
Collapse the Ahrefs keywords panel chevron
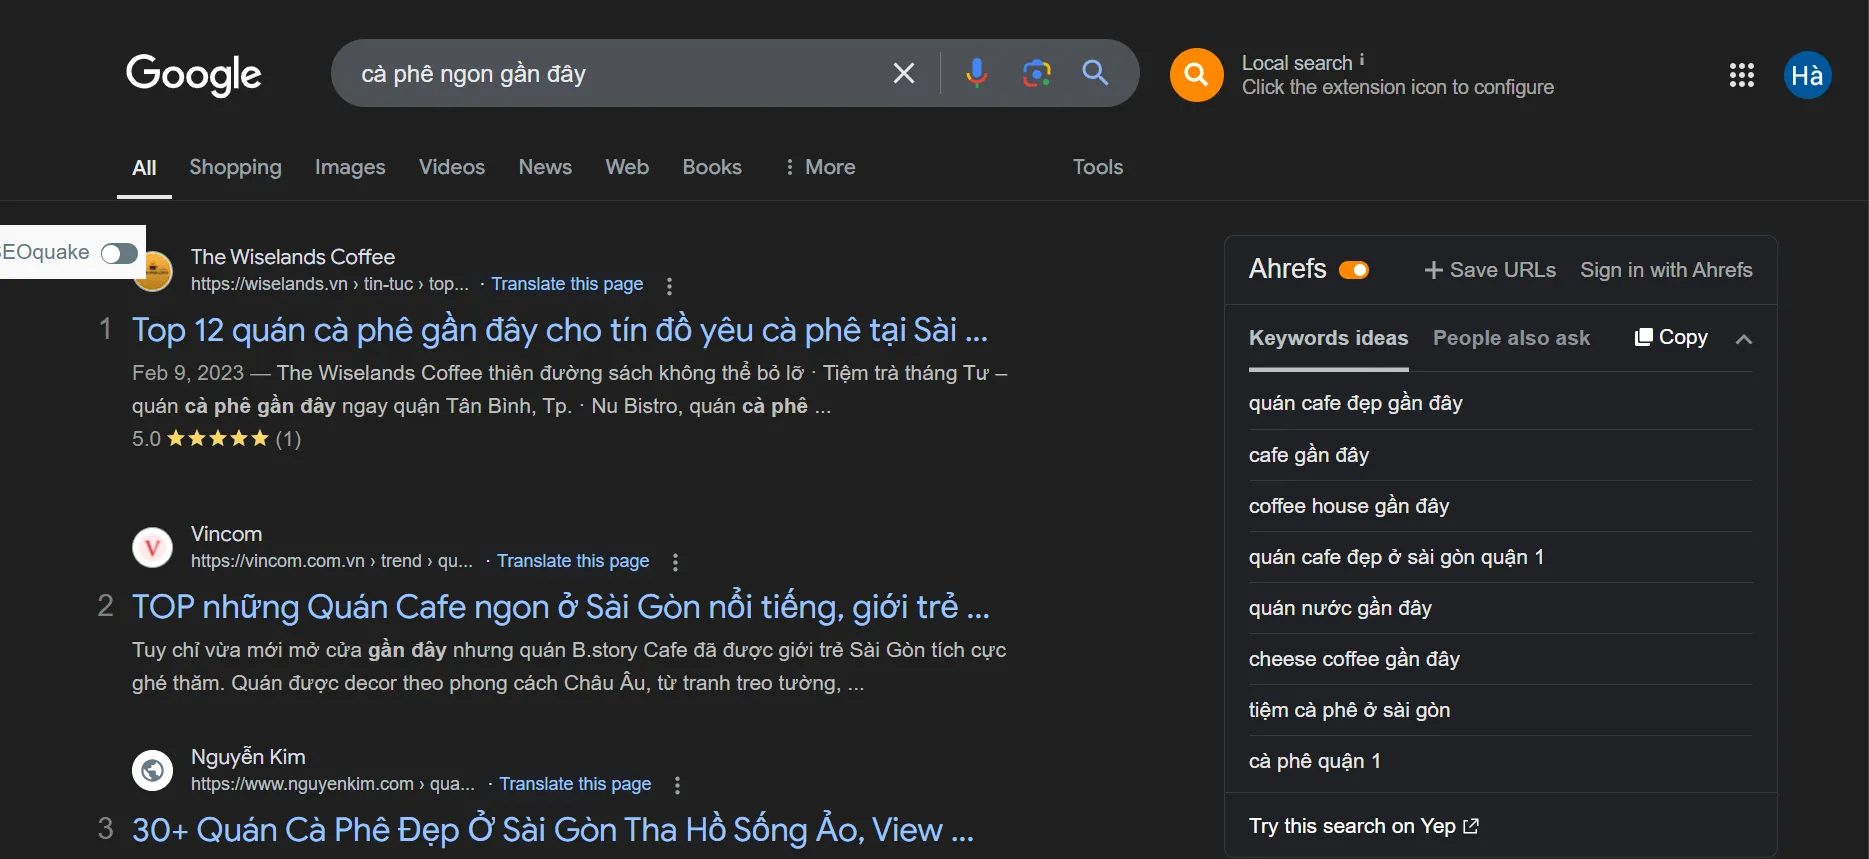(x=1743, y=339)
